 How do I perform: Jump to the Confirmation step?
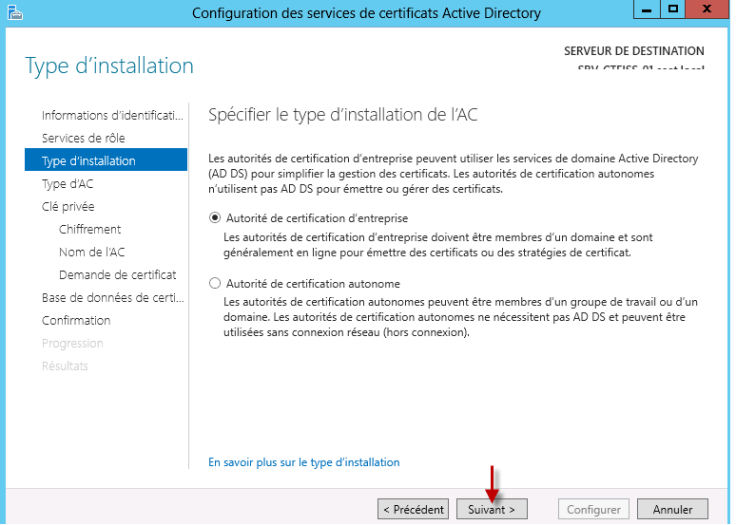(x=76, y=320)
